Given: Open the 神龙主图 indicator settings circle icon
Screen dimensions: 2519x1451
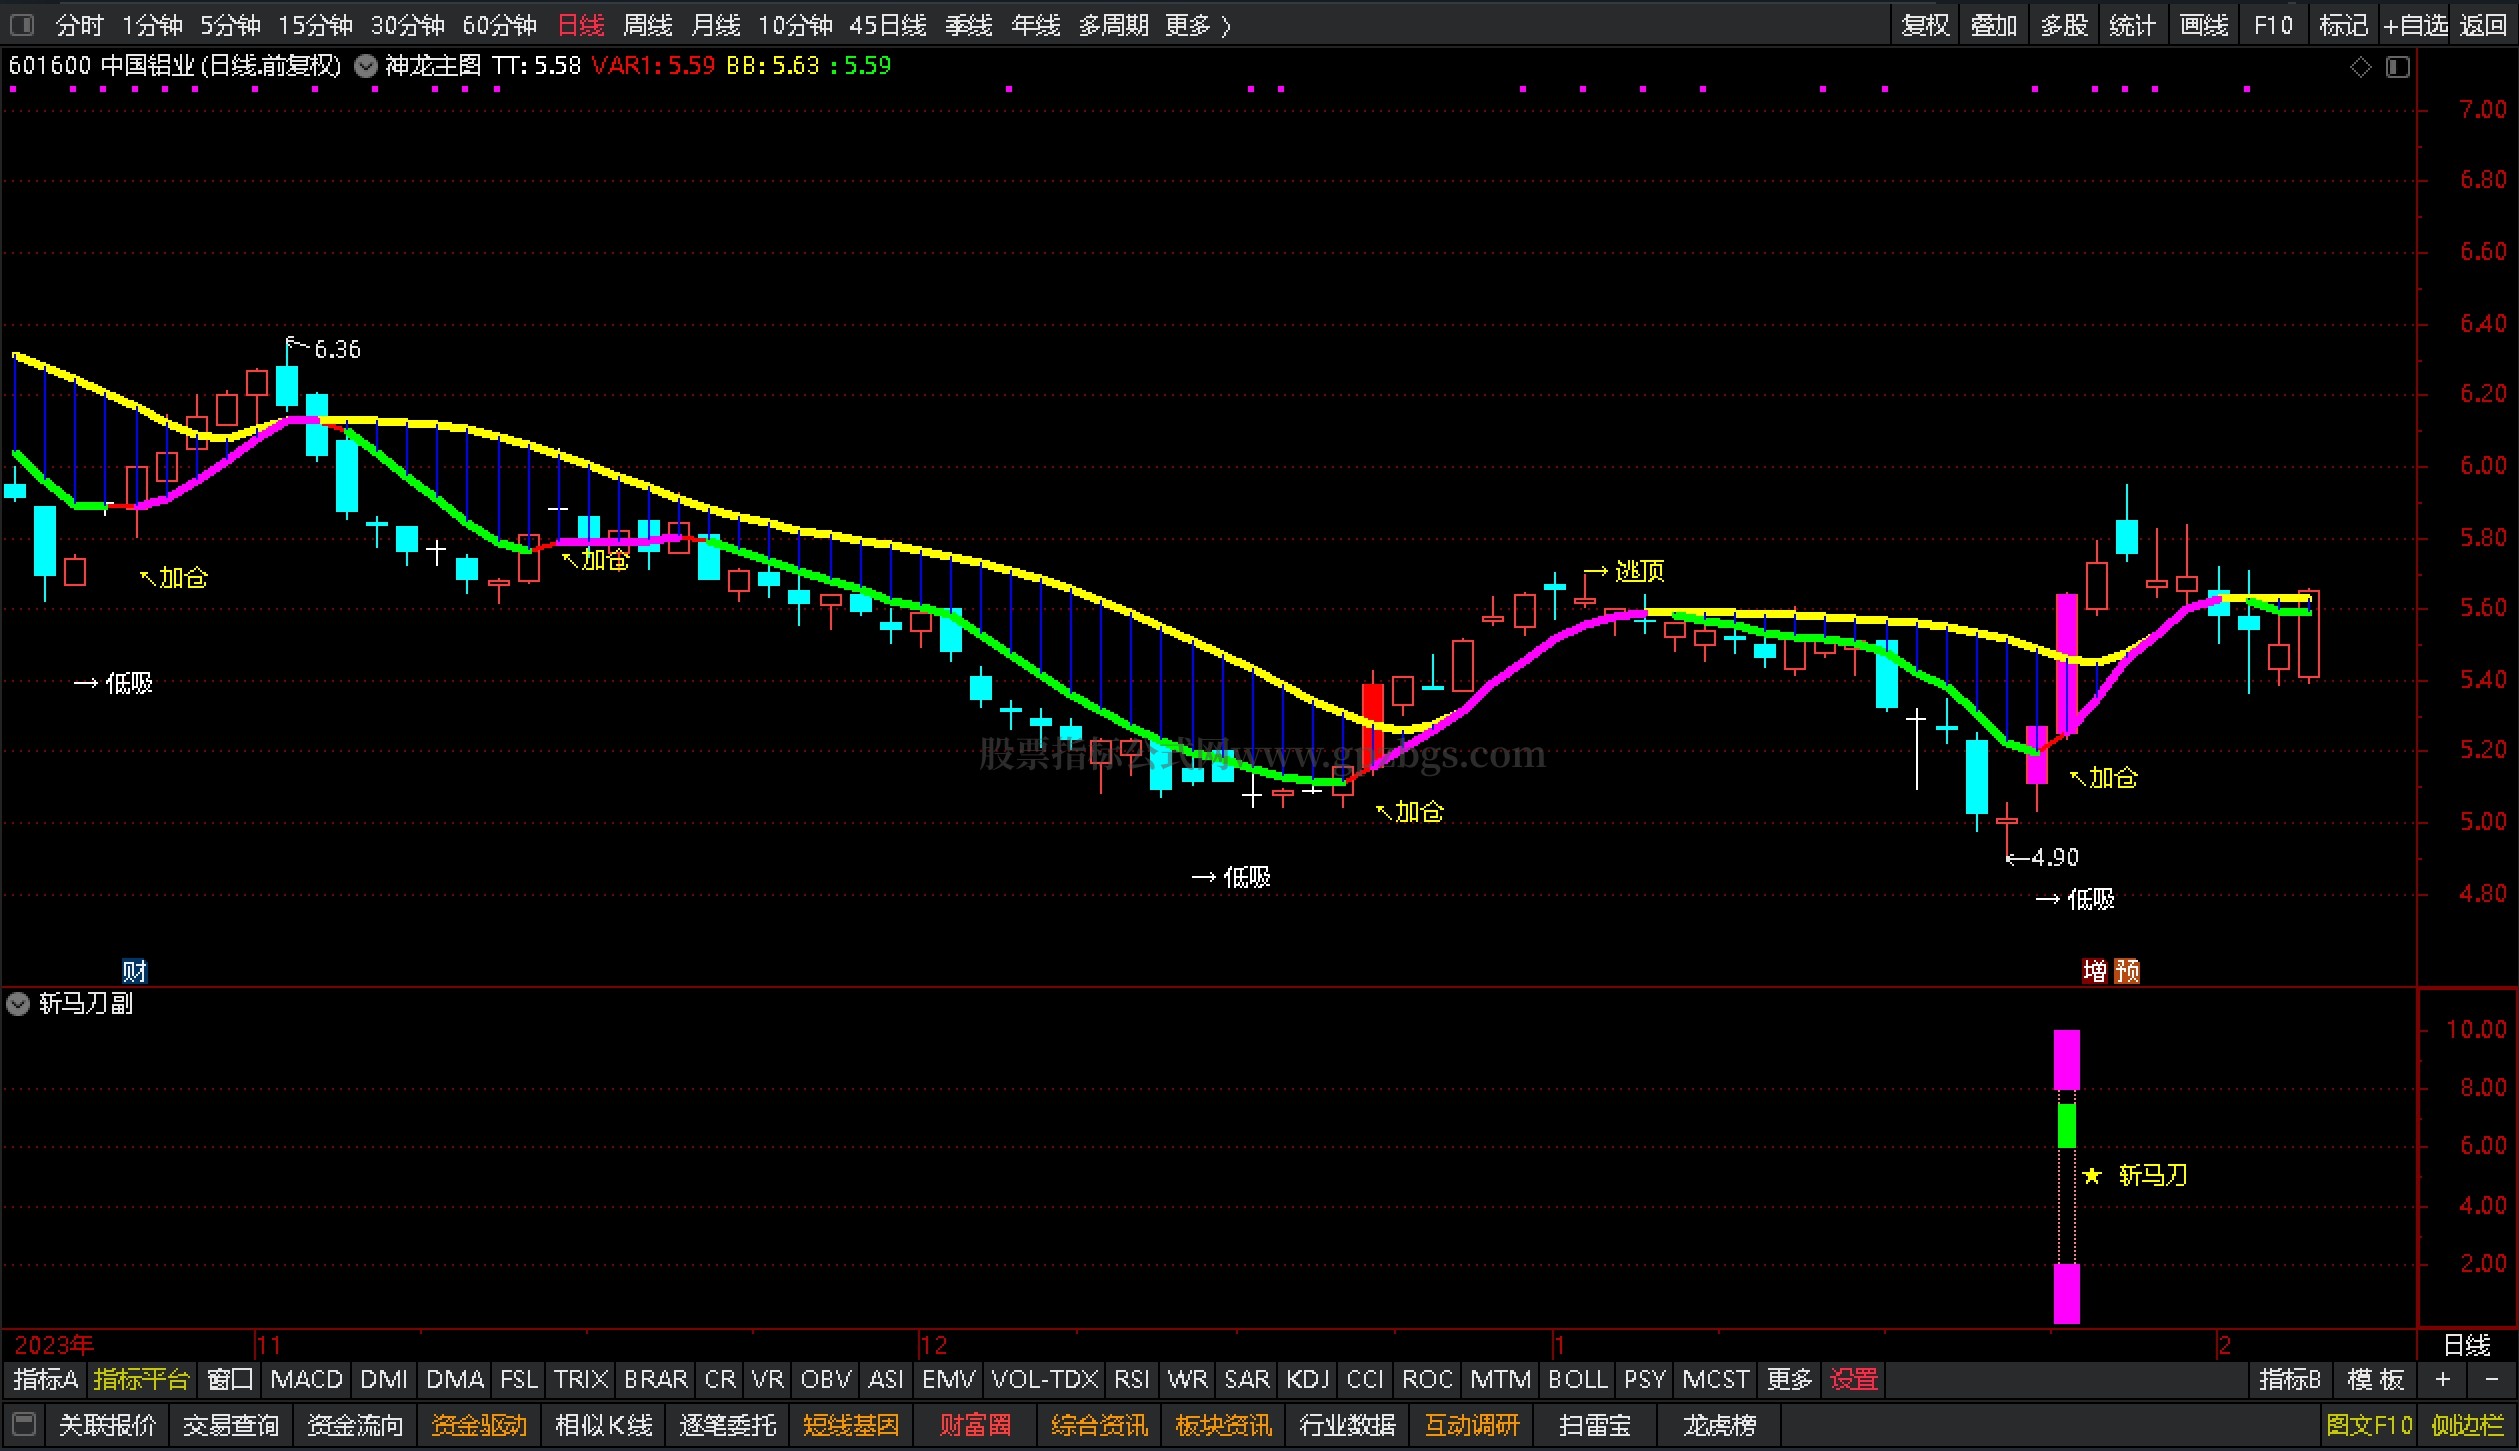Looking at the screenshot, I should 366,67.
